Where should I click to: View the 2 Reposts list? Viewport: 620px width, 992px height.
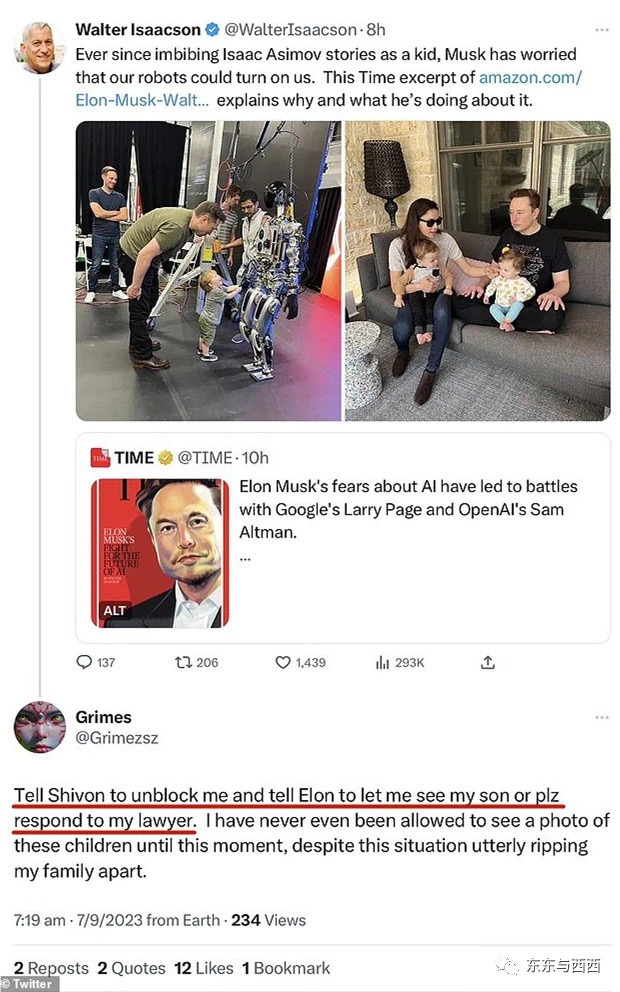click(x=50, y=968)
